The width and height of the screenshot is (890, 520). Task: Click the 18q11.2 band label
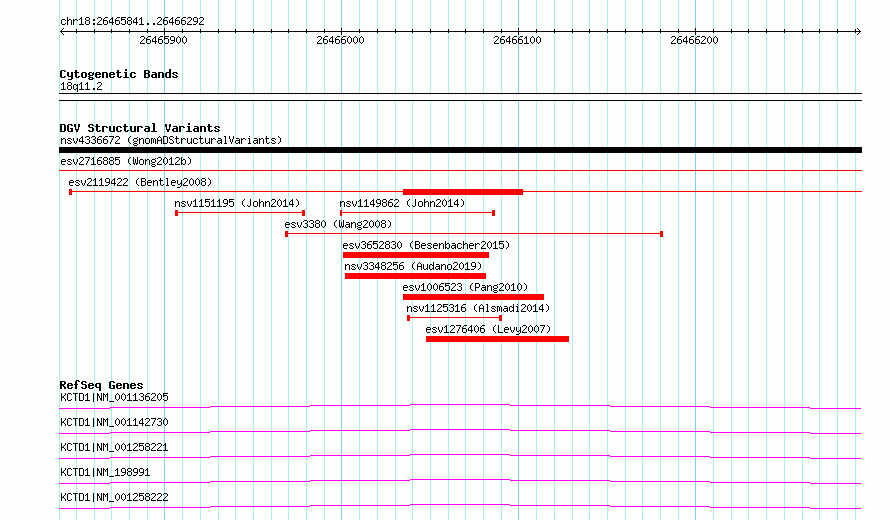click(81, 86)
